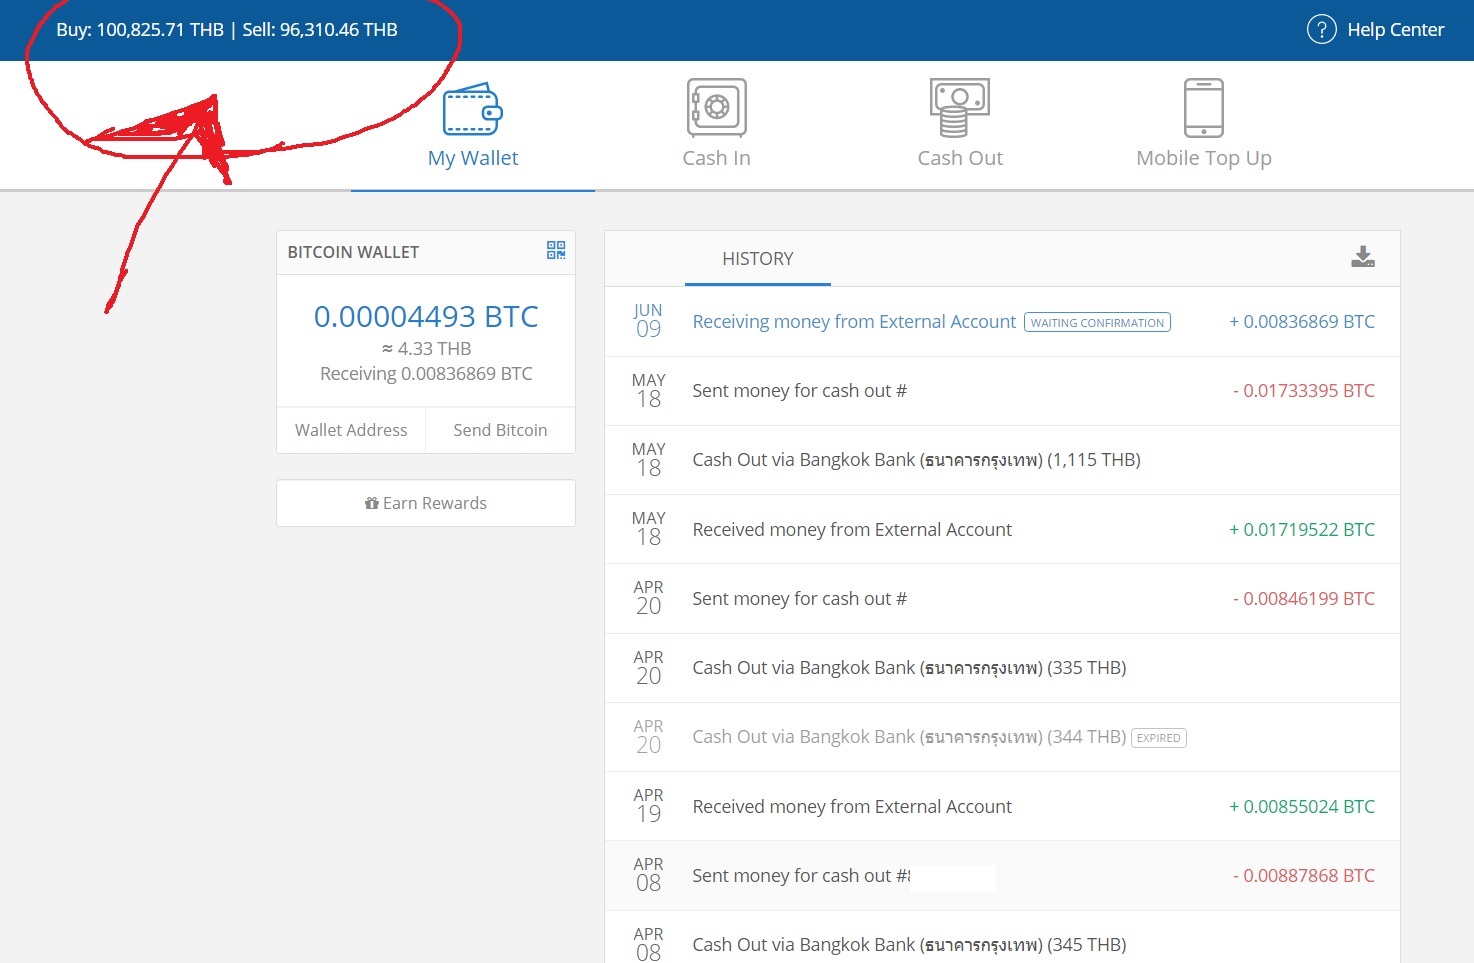Image resolution: width=1474 pixels, height=963 pixels.
Task: Open the June 09 receiving money transaction
Action: click(x=853, y=322)
